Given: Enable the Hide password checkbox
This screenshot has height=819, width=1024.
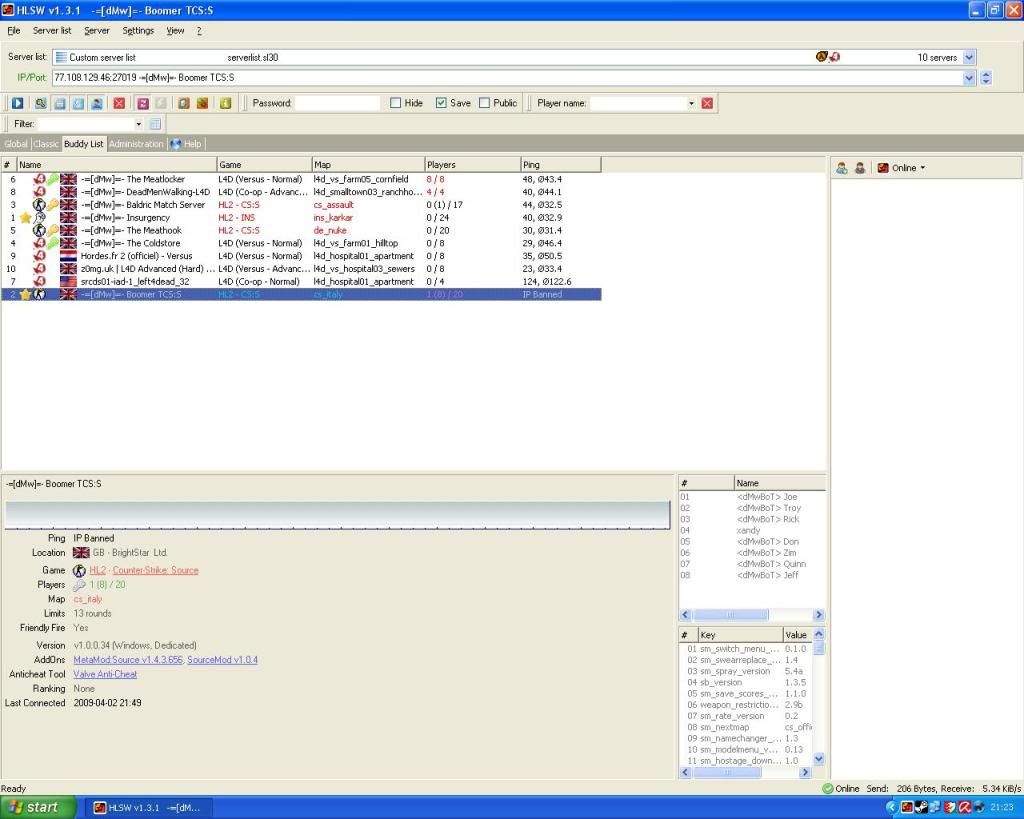Looking at the screenshot, I should (x=396, y=103).
